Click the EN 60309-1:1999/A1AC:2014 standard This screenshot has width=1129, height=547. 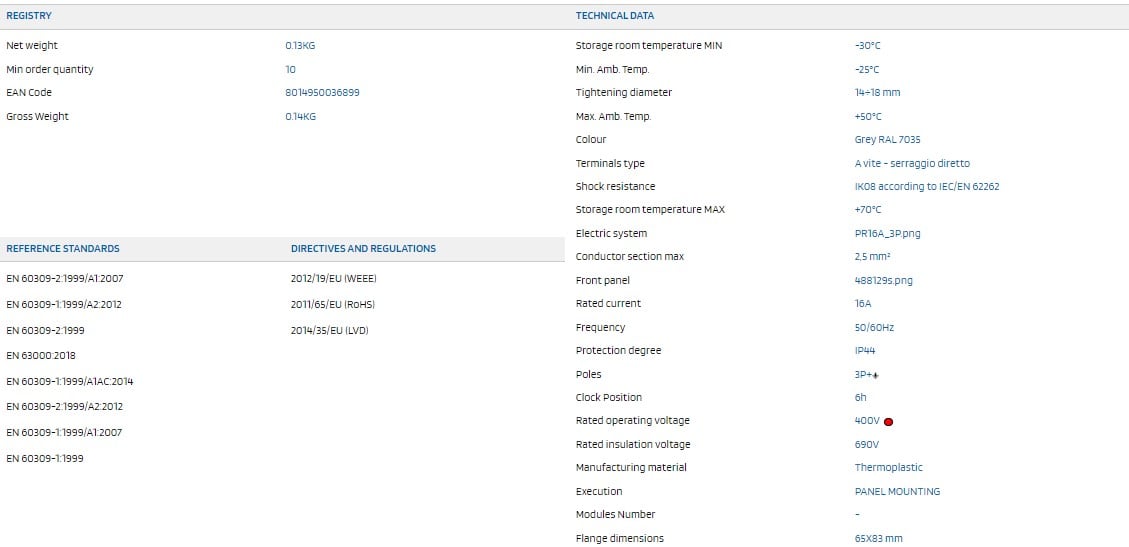69,381
